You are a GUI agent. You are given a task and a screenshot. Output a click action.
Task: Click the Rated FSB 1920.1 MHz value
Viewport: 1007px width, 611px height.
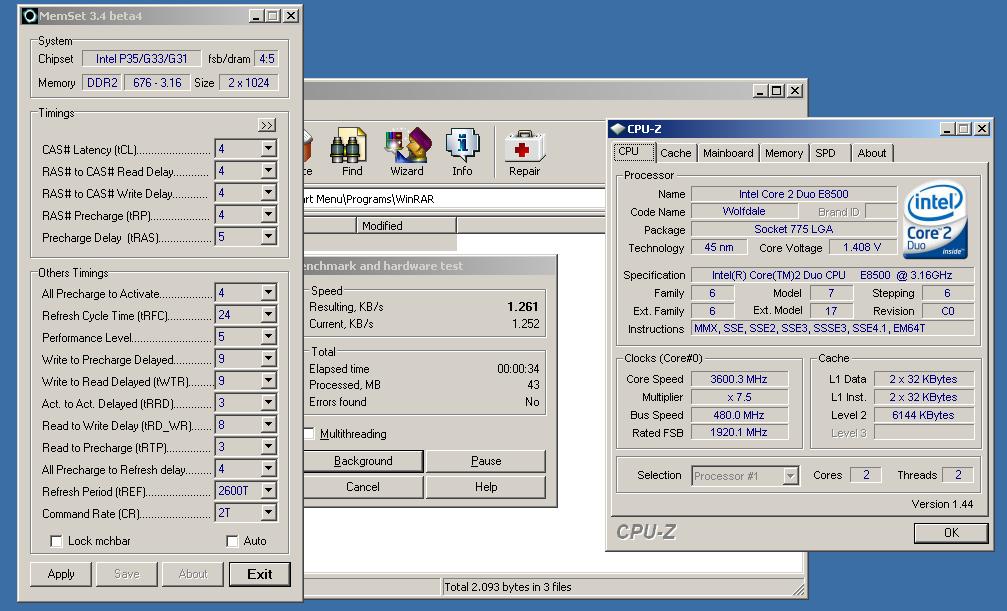(x=739, y=432)
